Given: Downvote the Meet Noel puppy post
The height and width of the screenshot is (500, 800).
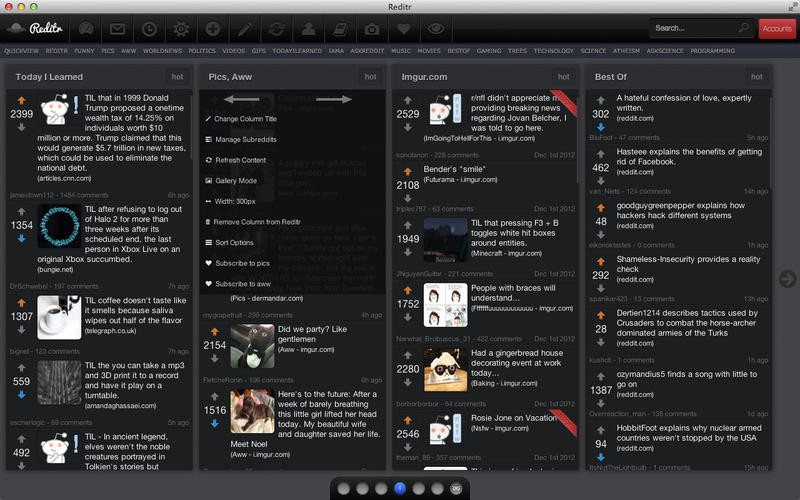Looking at the screenshot, I should [215, 423].
